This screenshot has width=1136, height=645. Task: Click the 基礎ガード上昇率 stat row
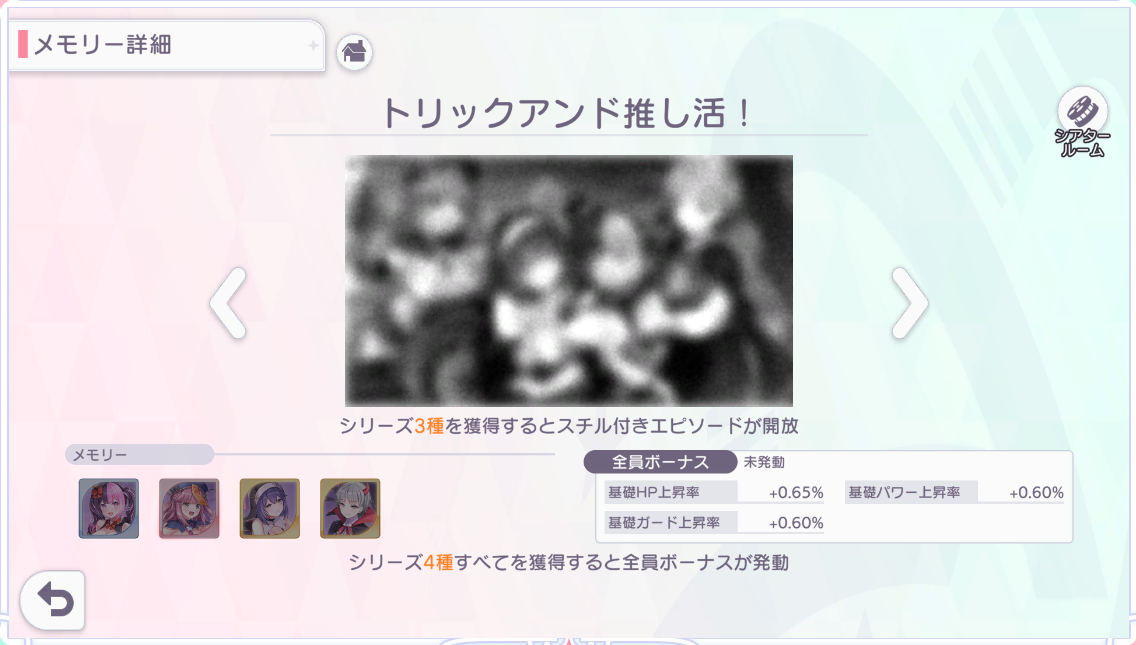pyautogui.click(x=715, y=523)
